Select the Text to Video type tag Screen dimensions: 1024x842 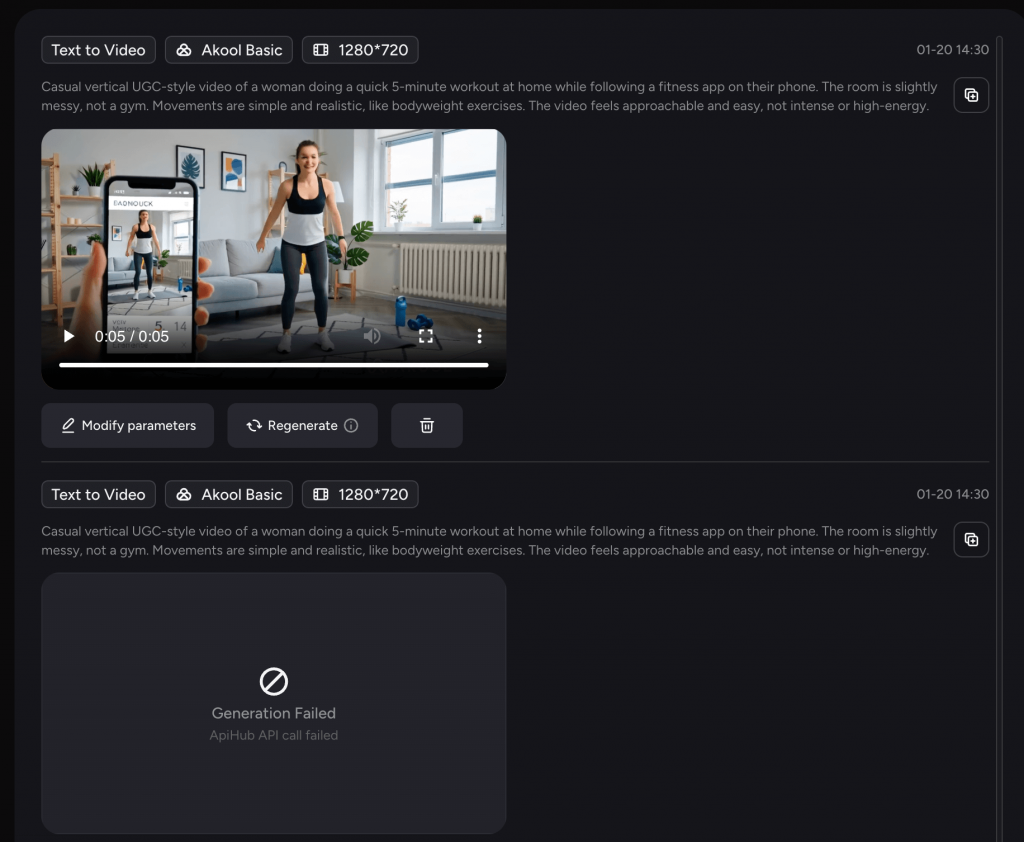(x=98, y=49)
